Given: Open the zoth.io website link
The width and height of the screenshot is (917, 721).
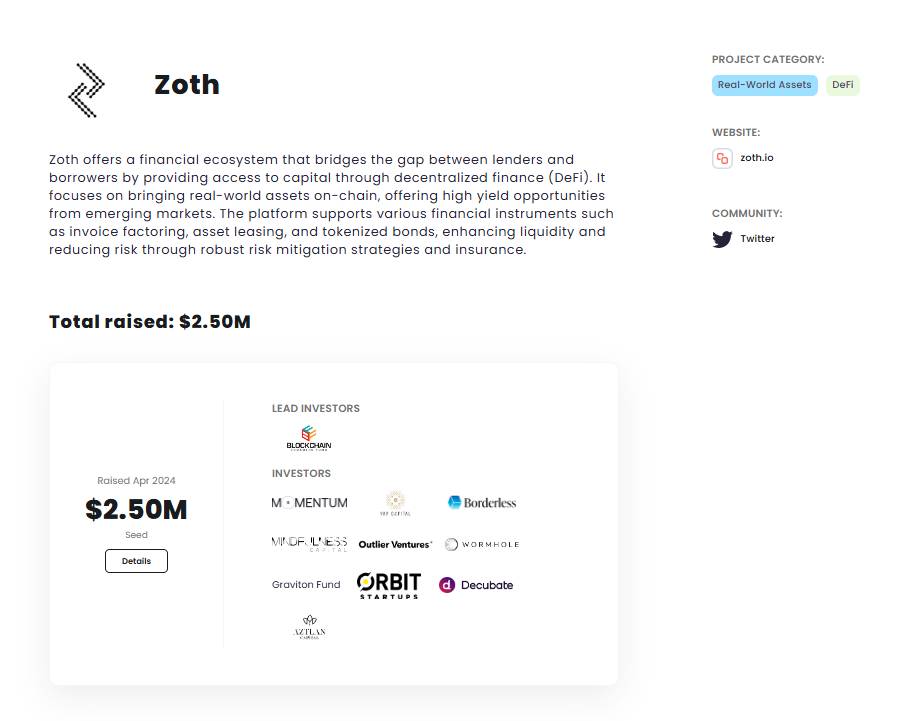Looking at the screenshot, I should click(757, 158).
